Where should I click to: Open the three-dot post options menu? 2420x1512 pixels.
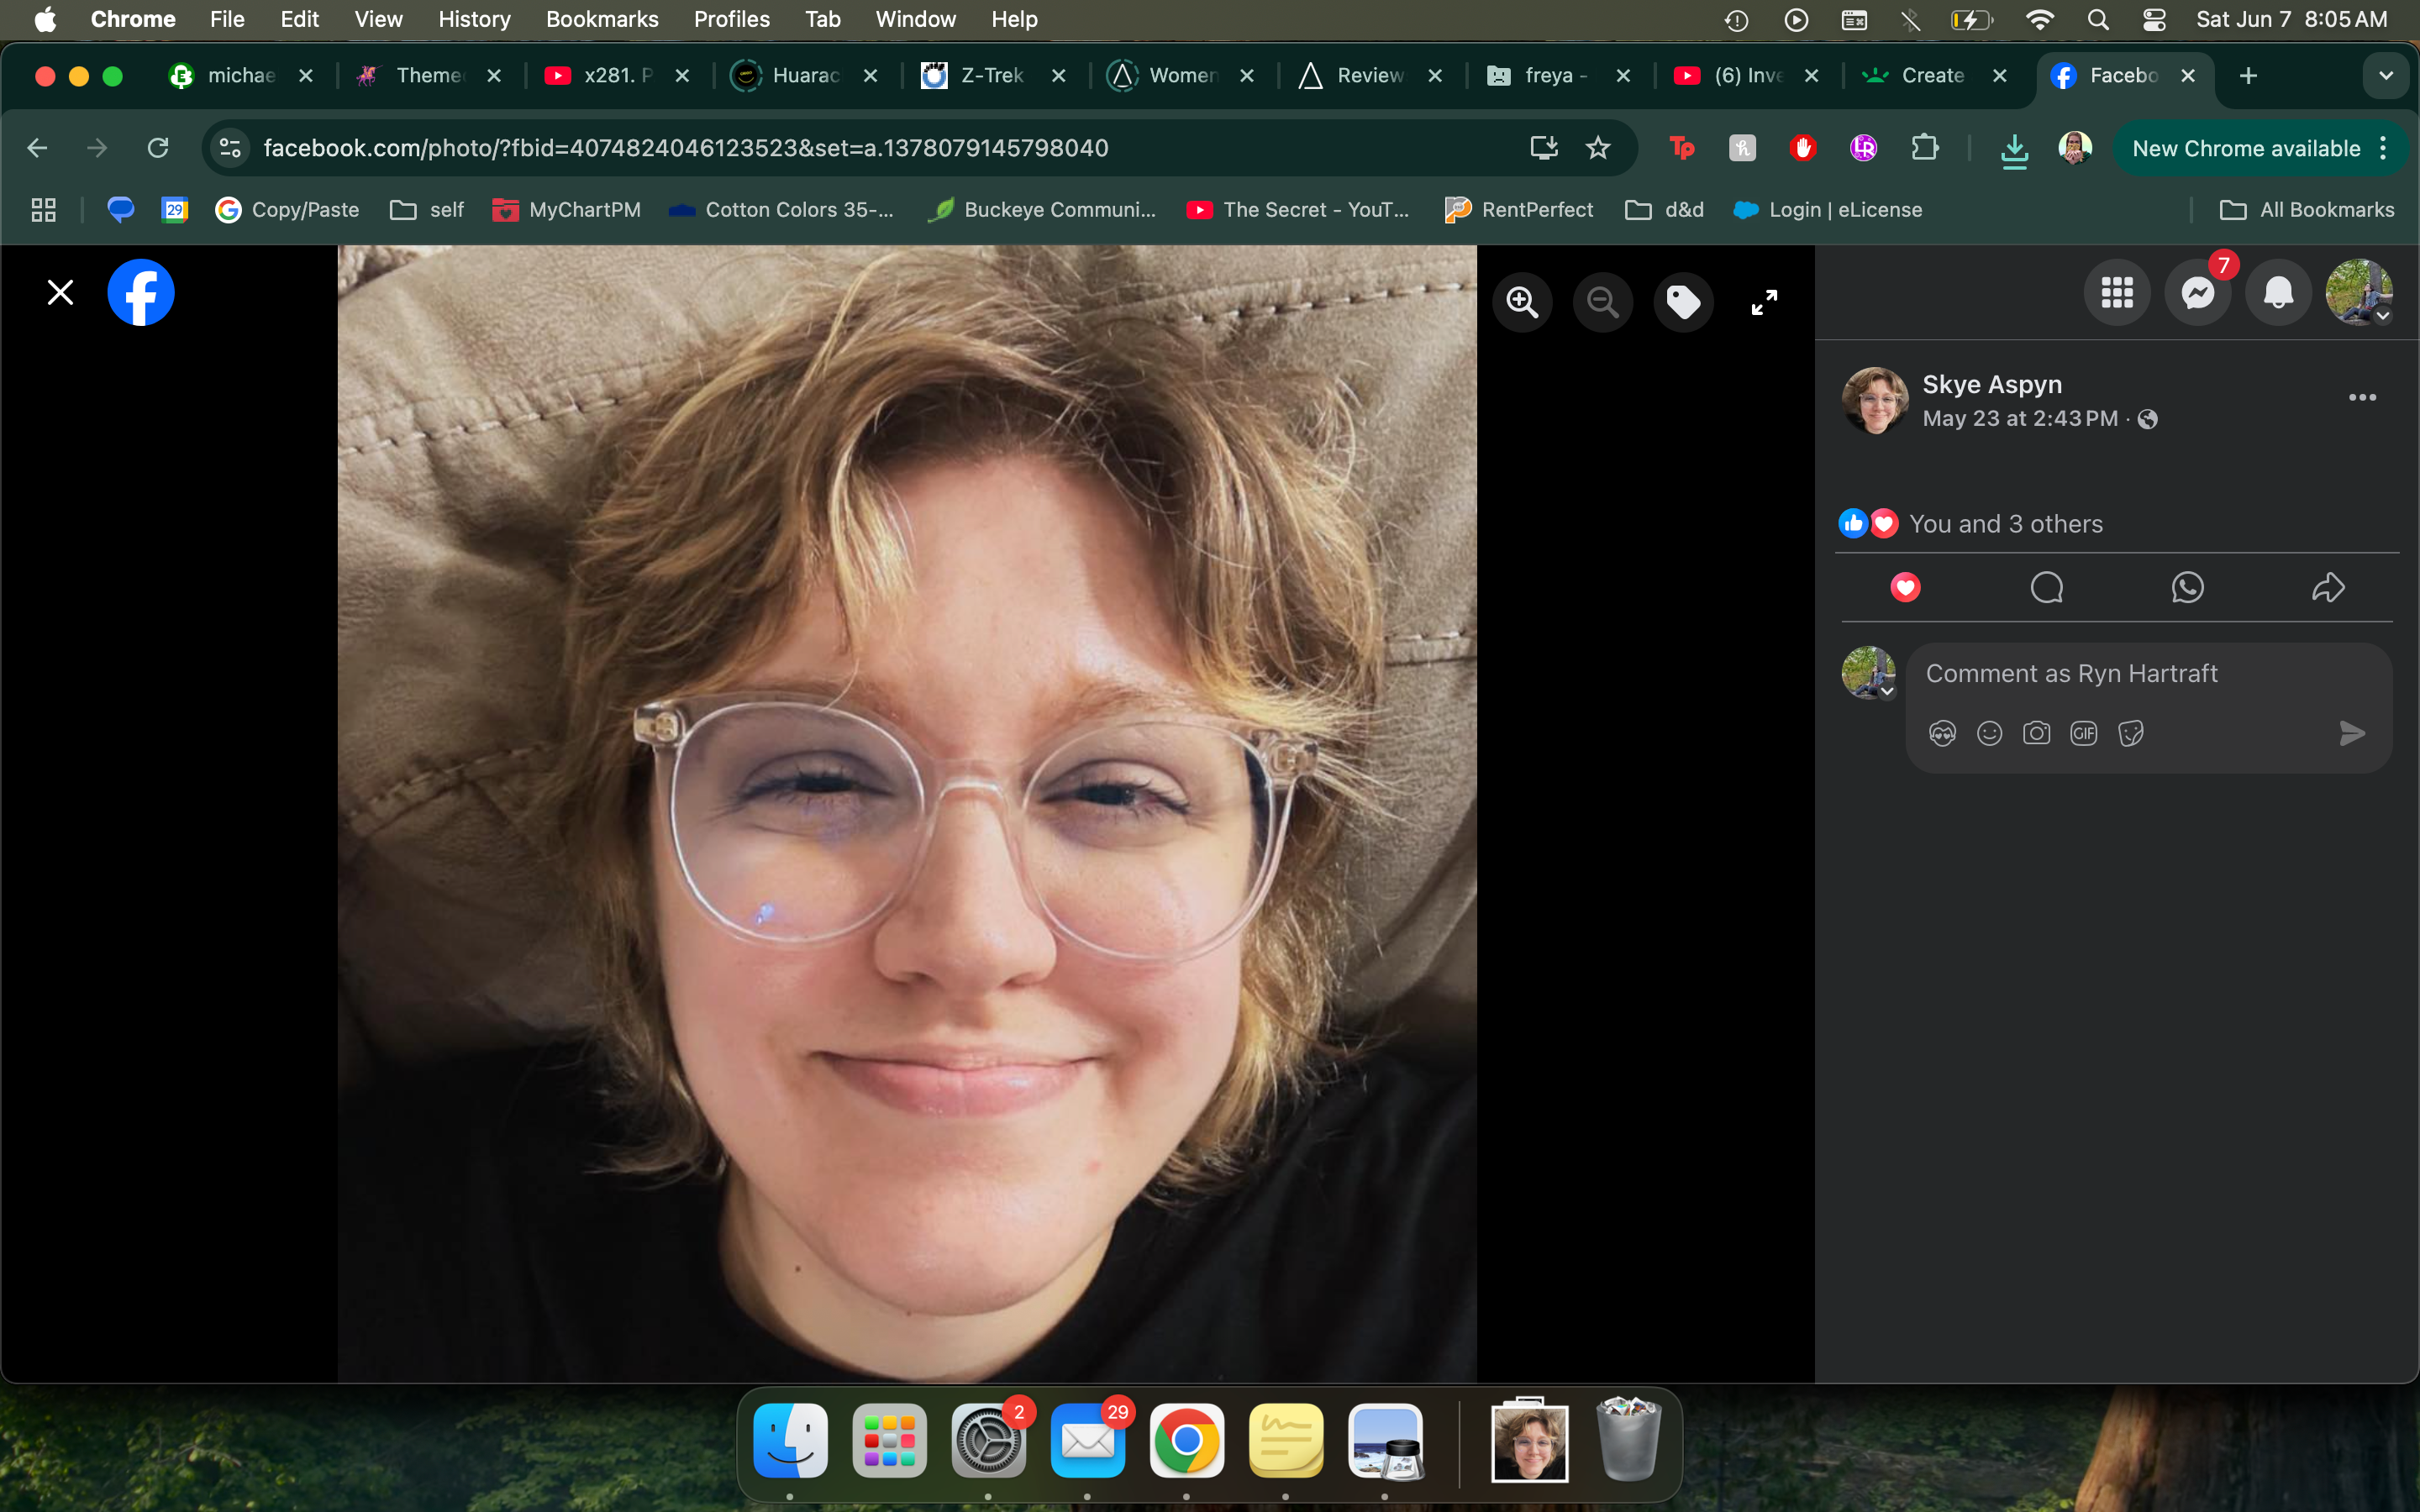point(2362,398)
